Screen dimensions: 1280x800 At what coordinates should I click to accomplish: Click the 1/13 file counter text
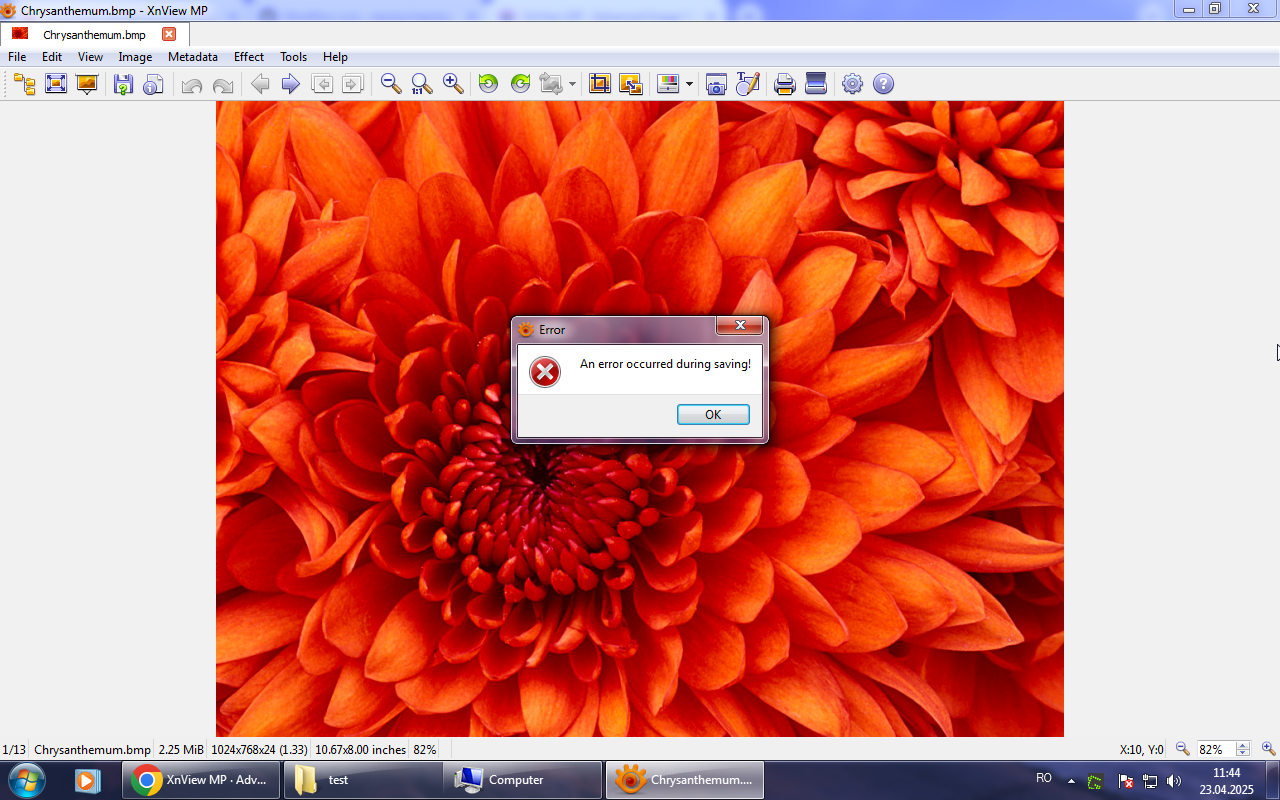point(14,749)
